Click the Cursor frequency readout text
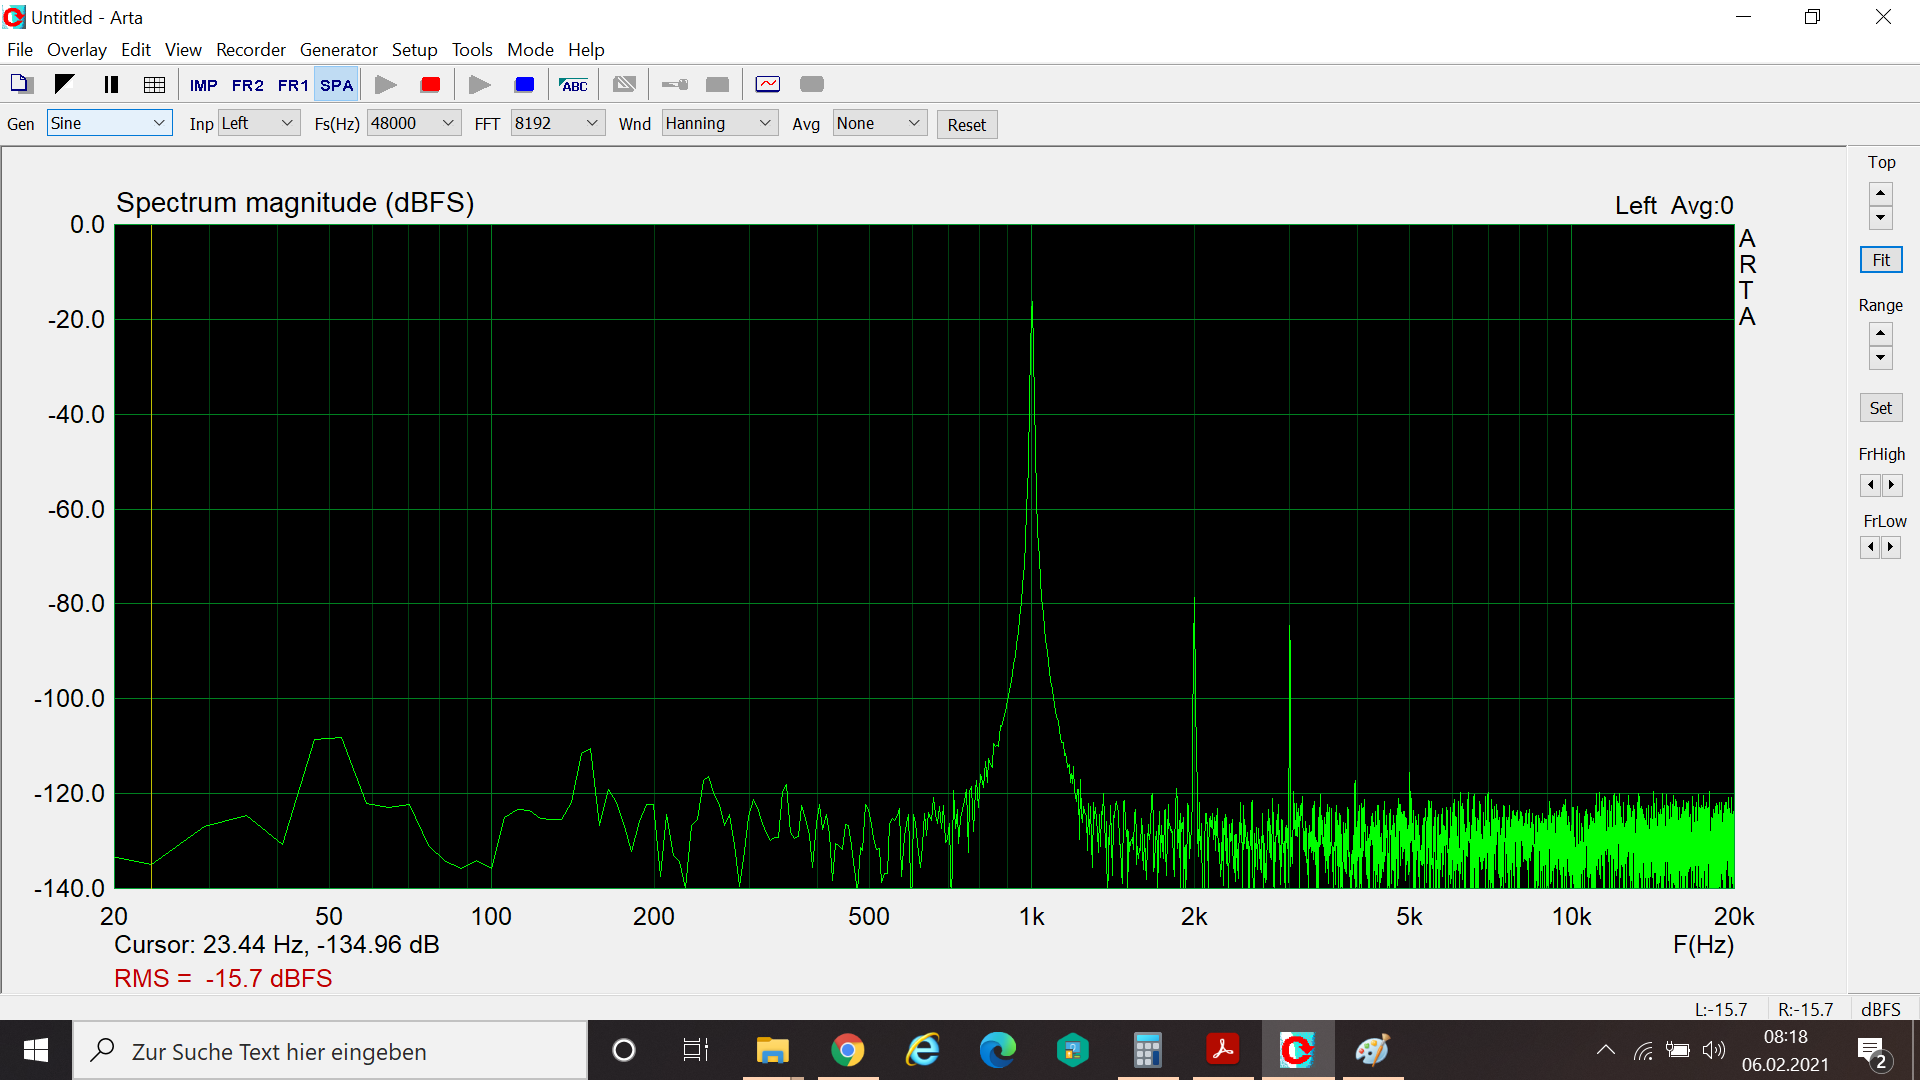The image size is (1920, 1080). point(277,944)
